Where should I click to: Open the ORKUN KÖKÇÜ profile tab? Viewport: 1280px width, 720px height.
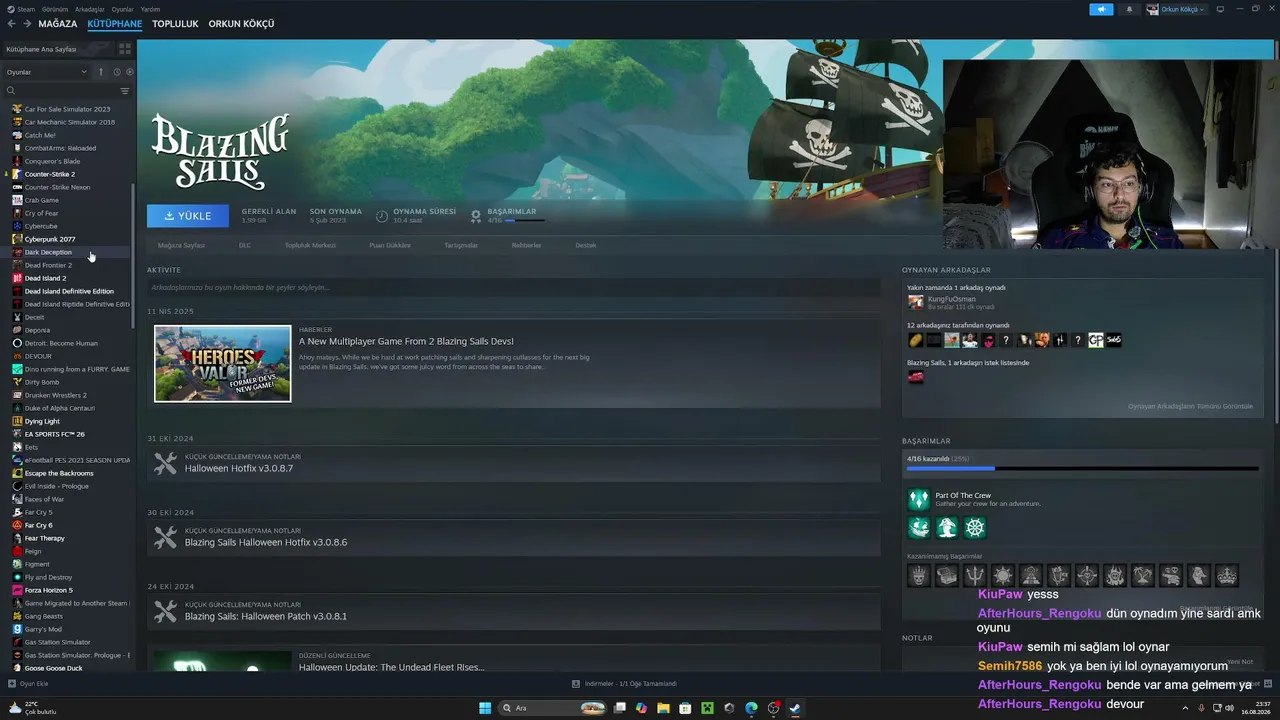coord(241,24)
